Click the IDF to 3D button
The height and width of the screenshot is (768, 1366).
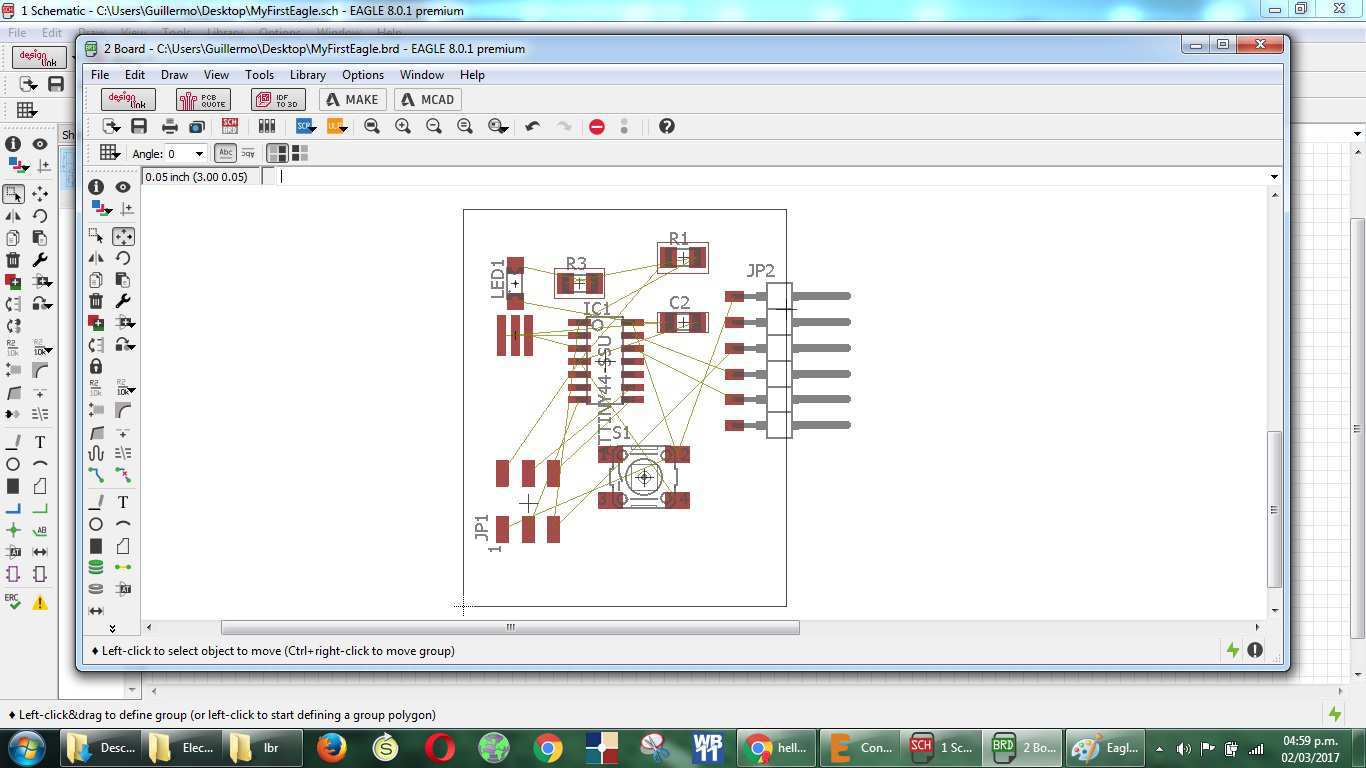(x=278, y=99)
